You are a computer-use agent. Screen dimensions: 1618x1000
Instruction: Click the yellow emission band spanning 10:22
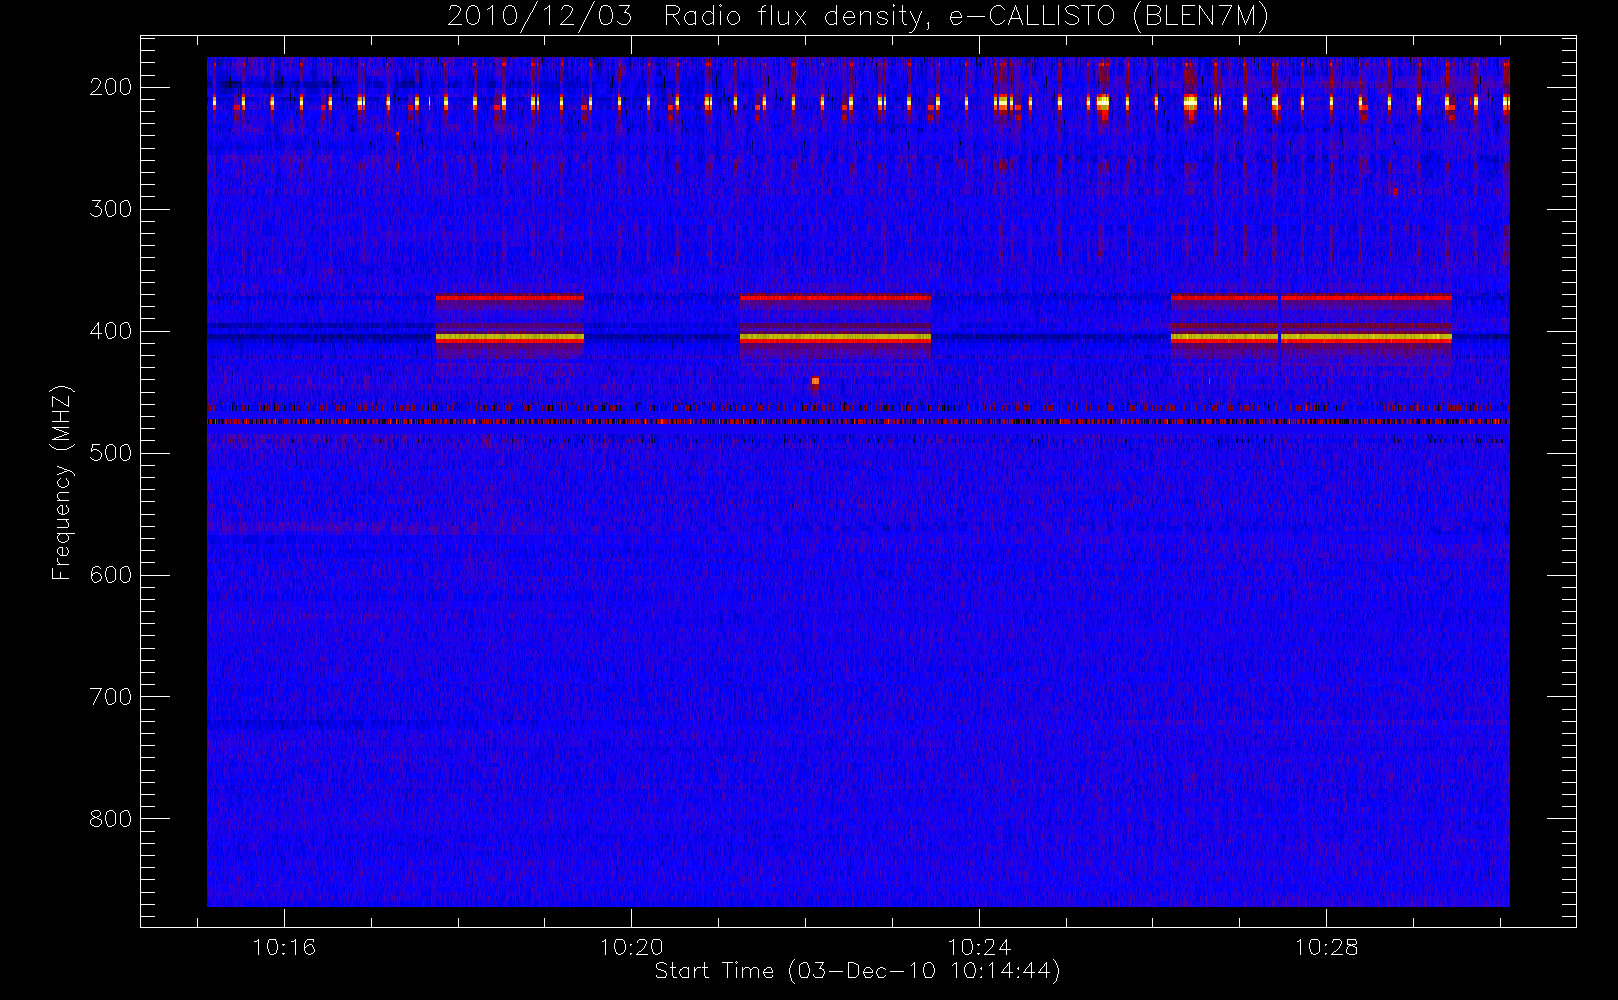tap(835, 338)
